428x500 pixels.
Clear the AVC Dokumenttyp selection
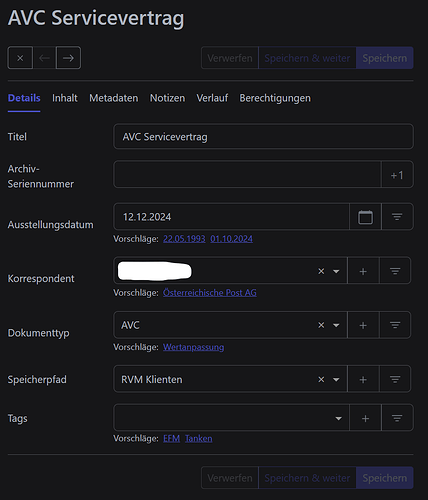[x=321, y=325]
